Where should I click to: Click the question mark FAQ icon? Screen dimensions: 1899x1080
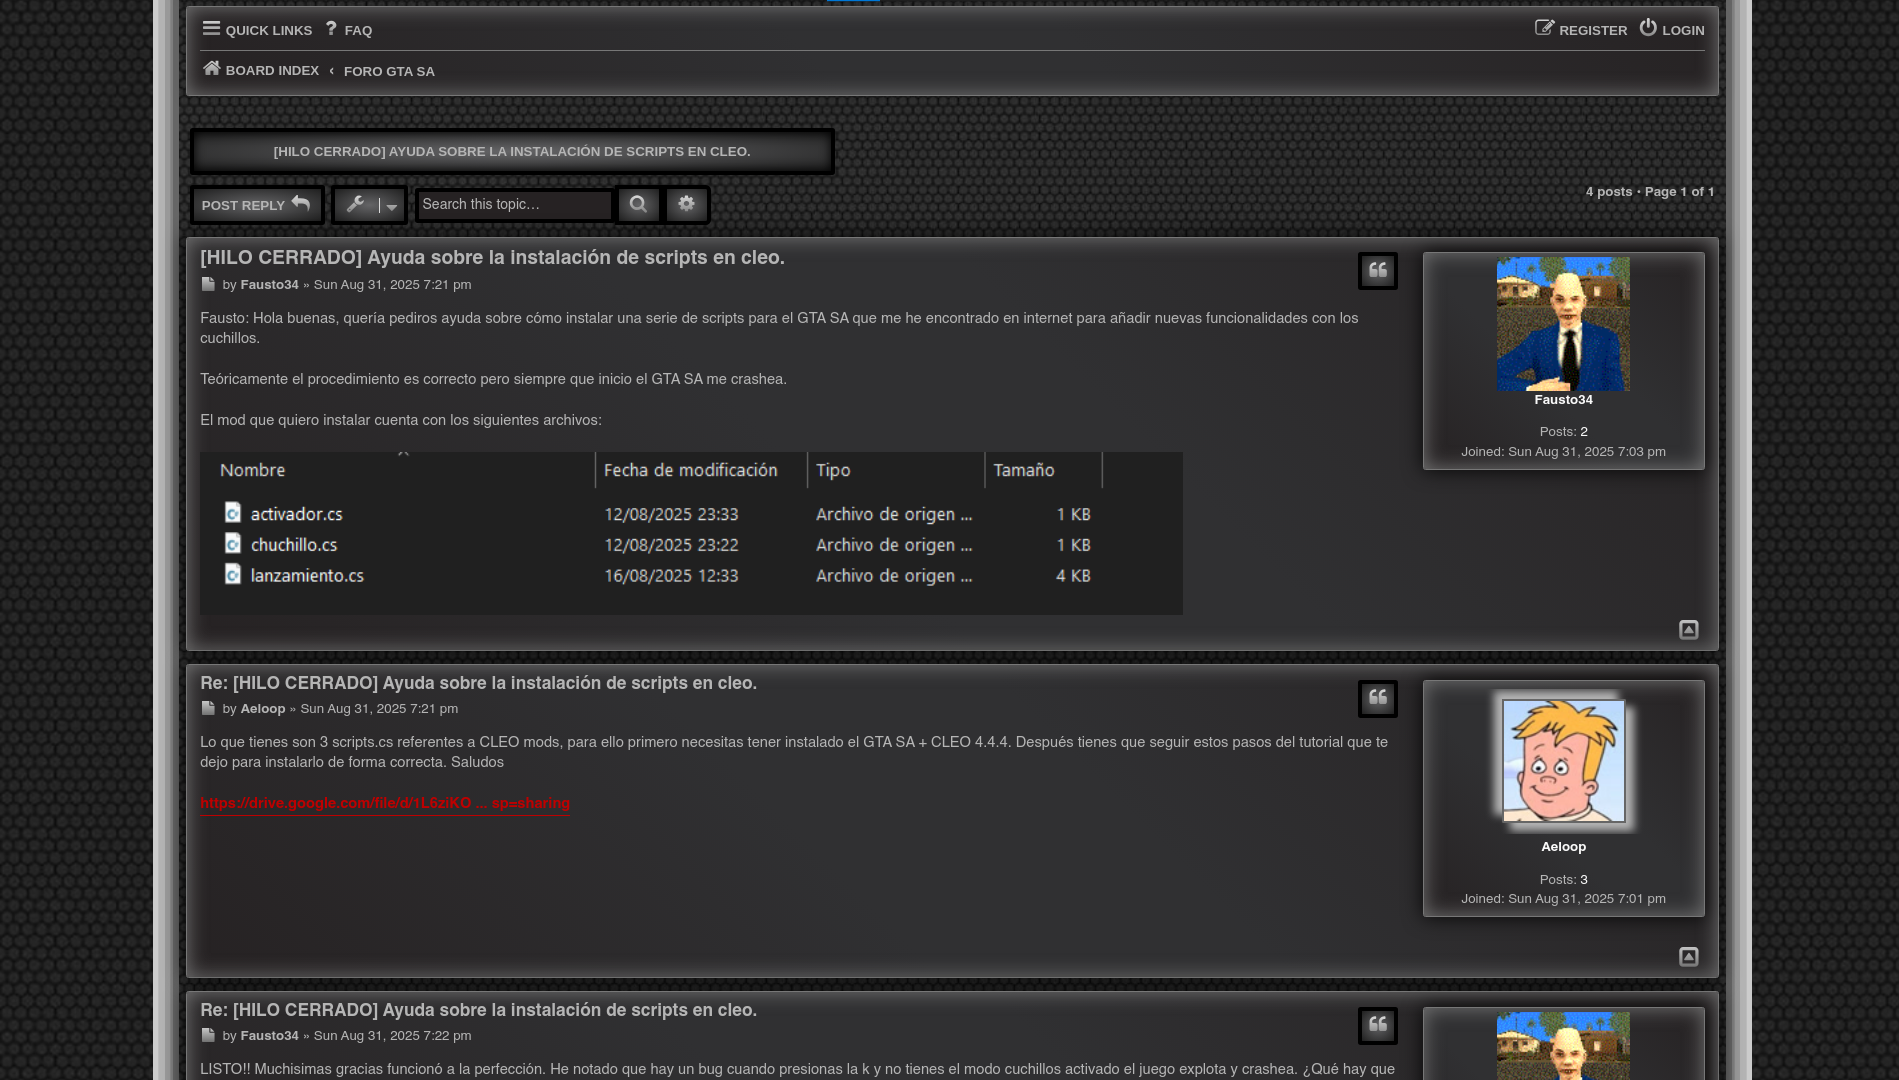(331, 29)
